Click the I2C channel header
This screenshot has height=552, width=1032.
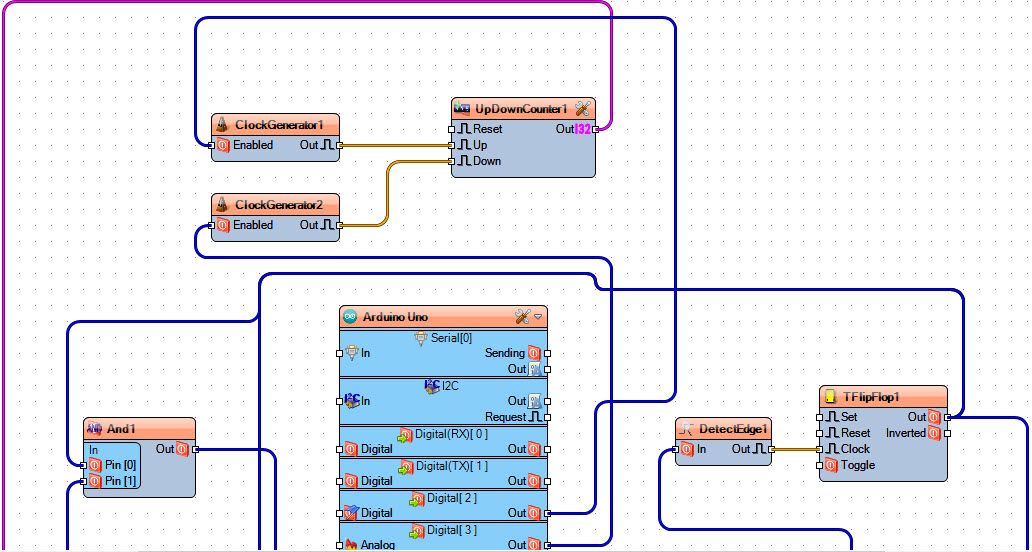tap(442, 386)
